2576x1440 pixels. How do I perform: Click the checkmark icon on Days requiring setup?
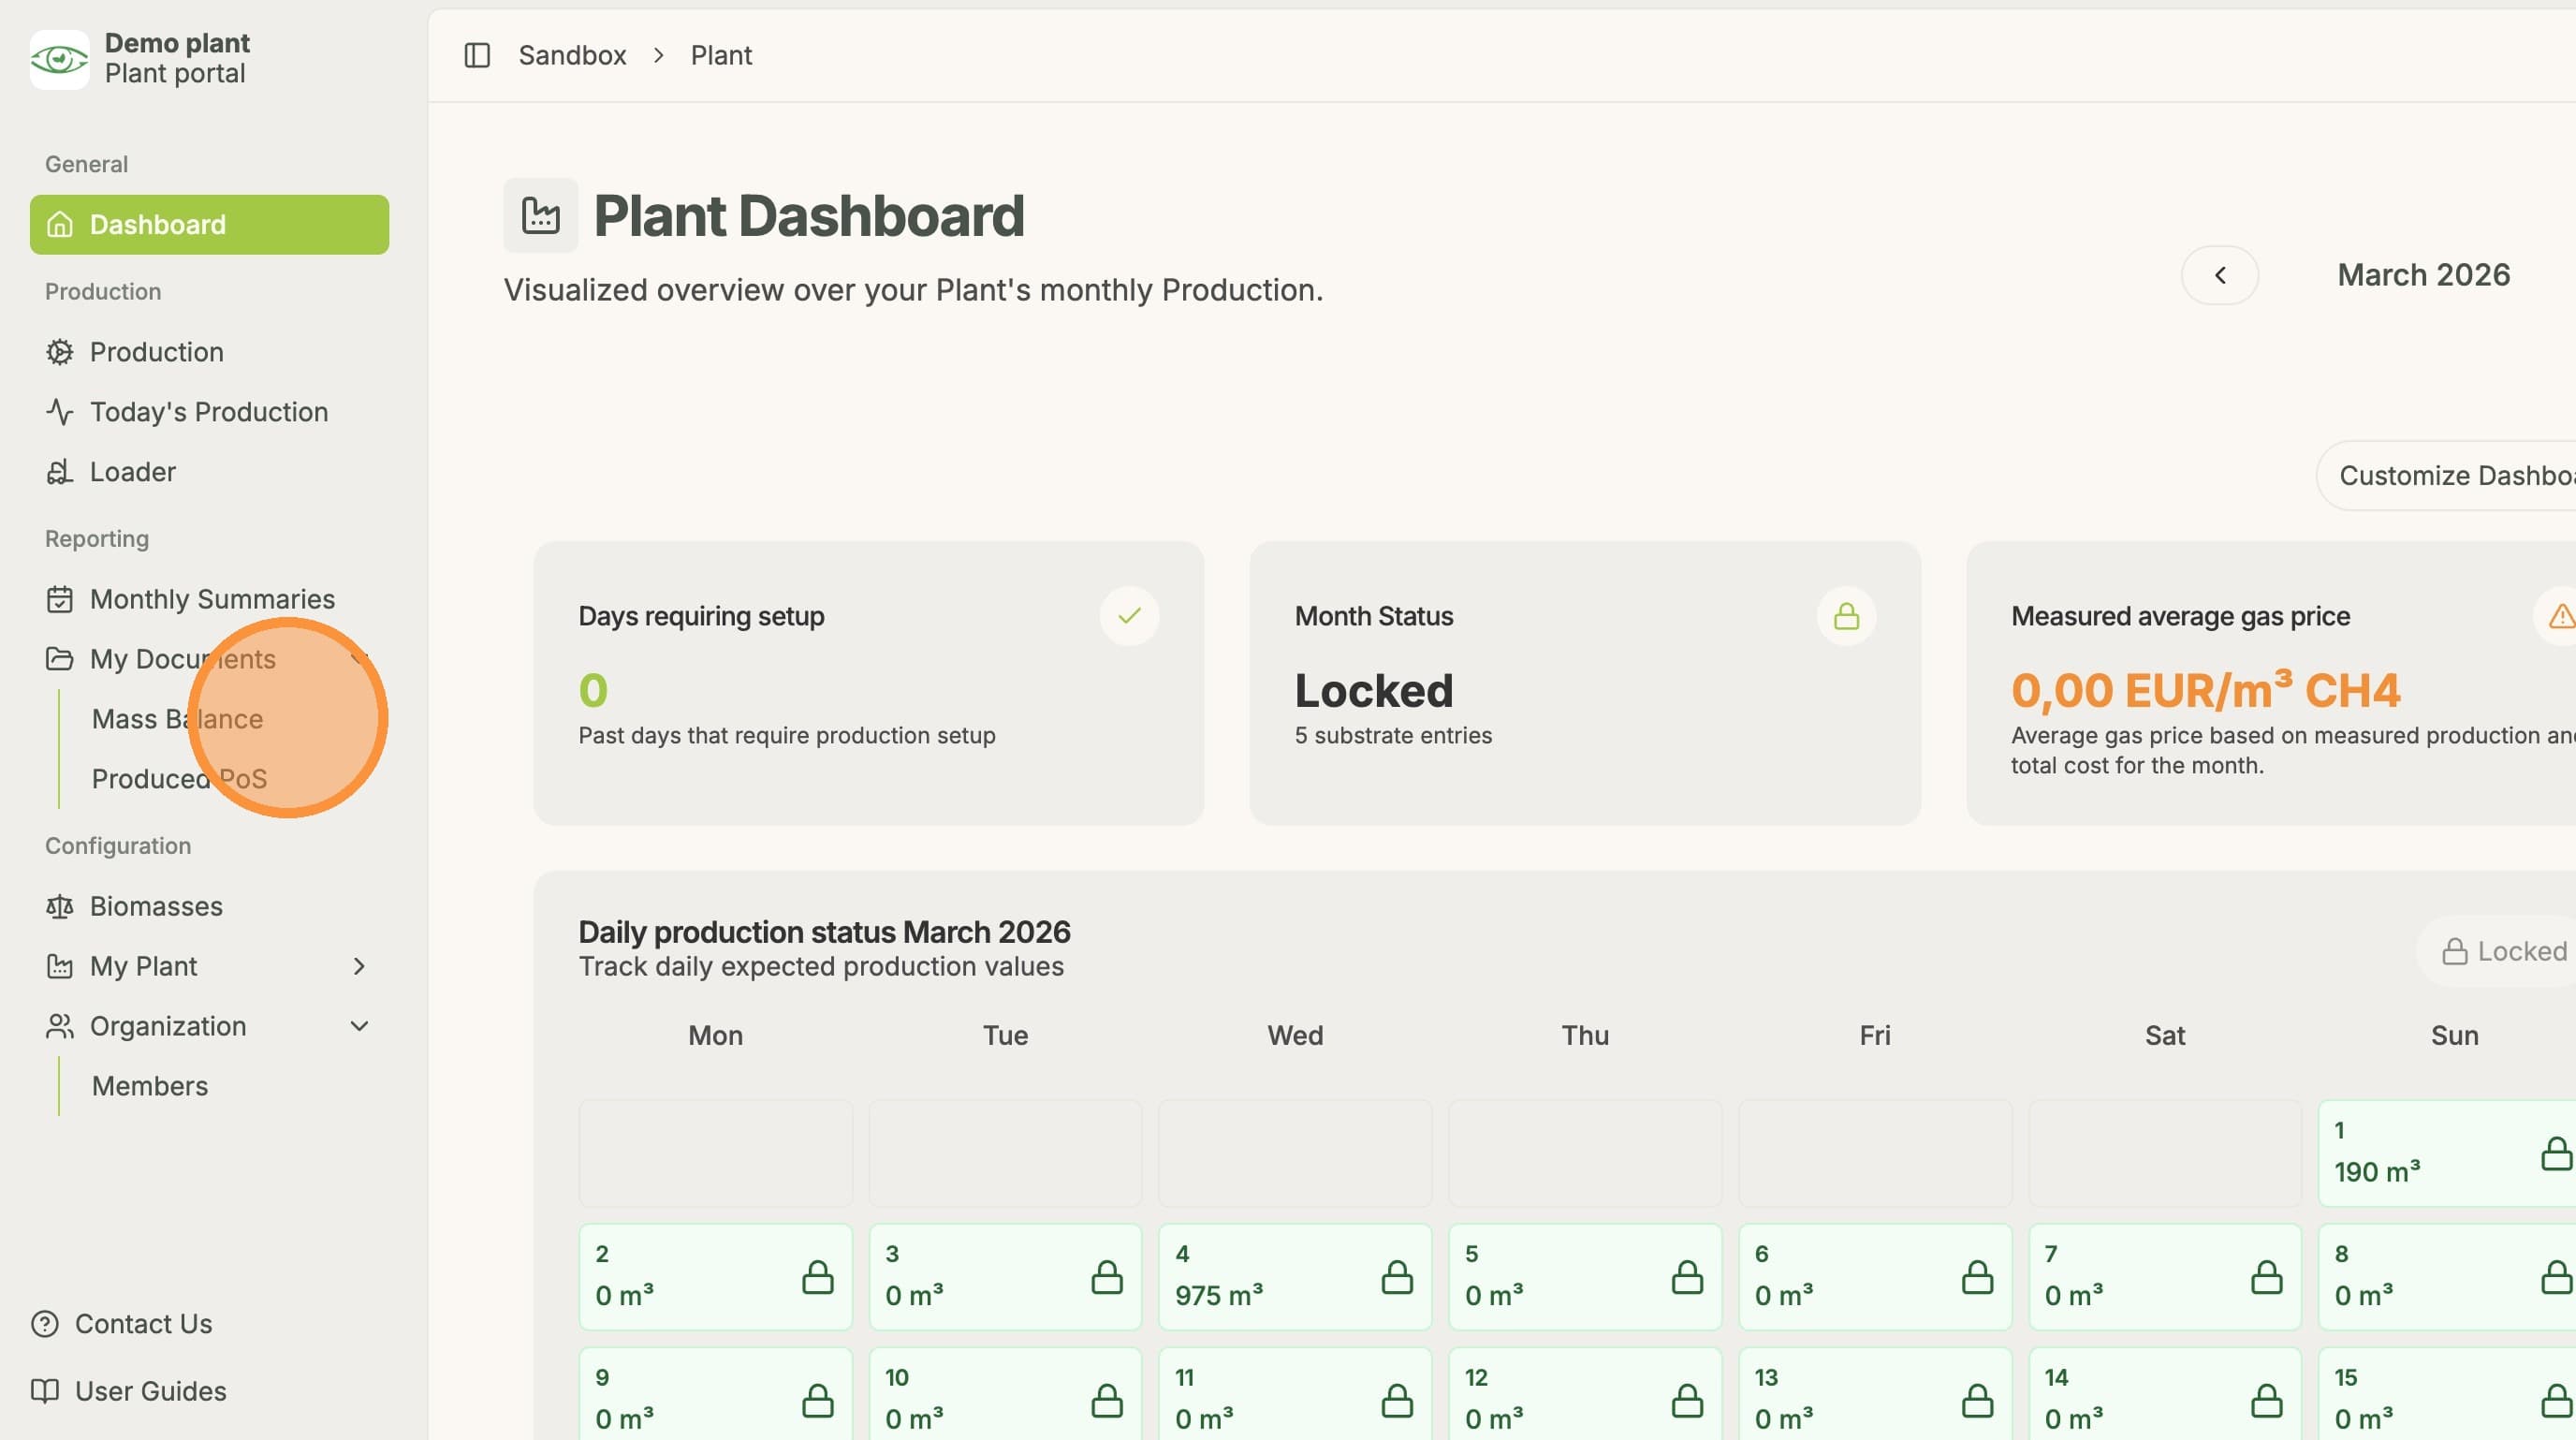1129,616
